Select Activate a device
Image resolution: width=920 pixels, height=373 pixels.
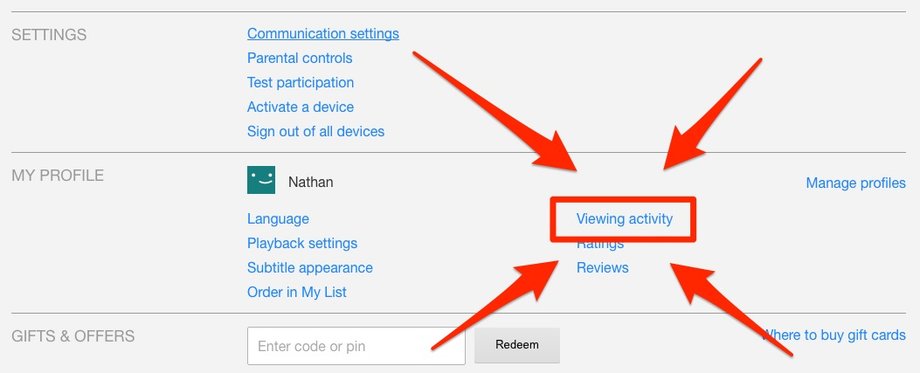click(x=300, y=107)
